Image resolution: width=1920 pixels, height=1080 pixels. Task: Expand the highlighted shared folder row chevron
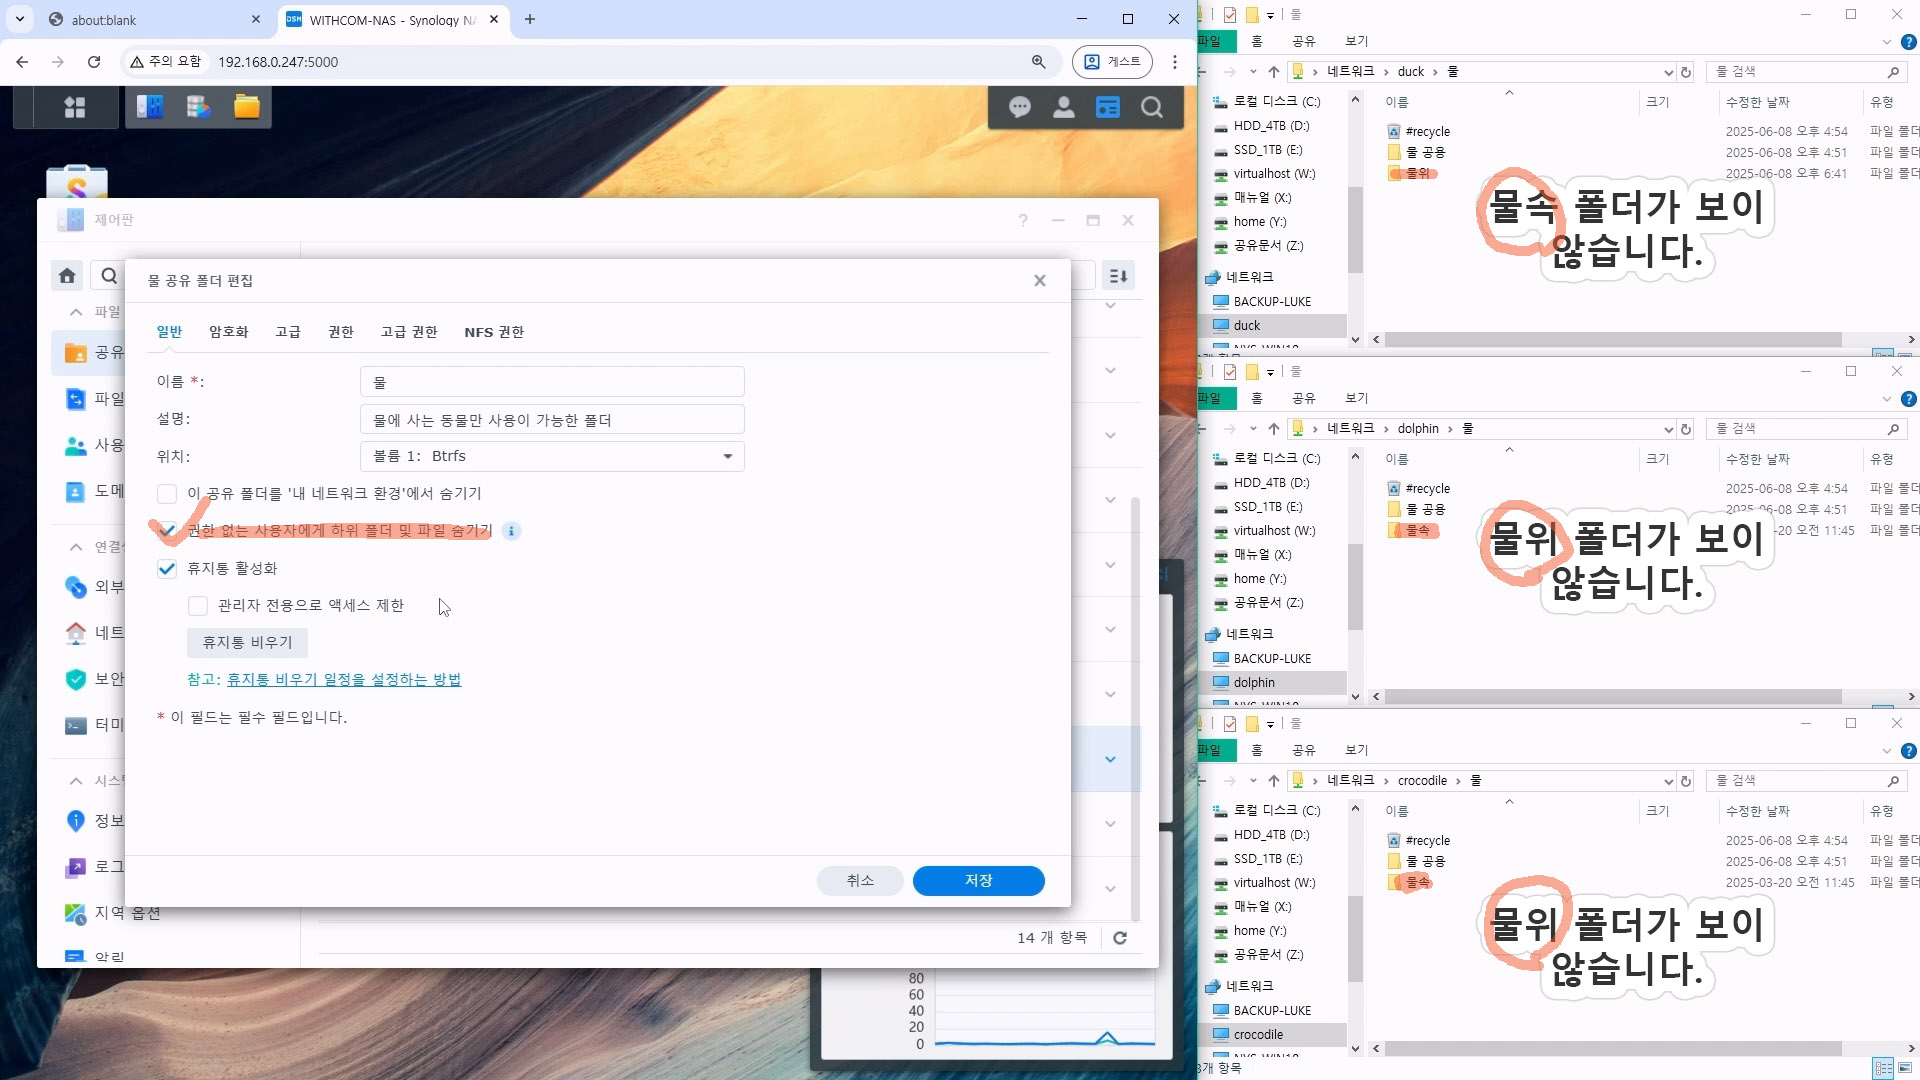pyautogui.click(x=1110, y=759)
